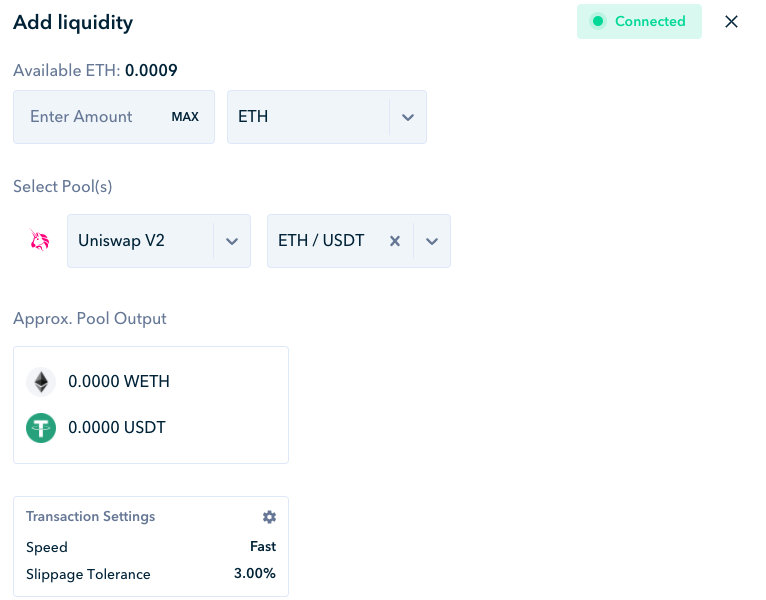The height and width of the screenshot is (600, 766).
Task: Click the 0.0000 USDT output amount
Action: 117,428
